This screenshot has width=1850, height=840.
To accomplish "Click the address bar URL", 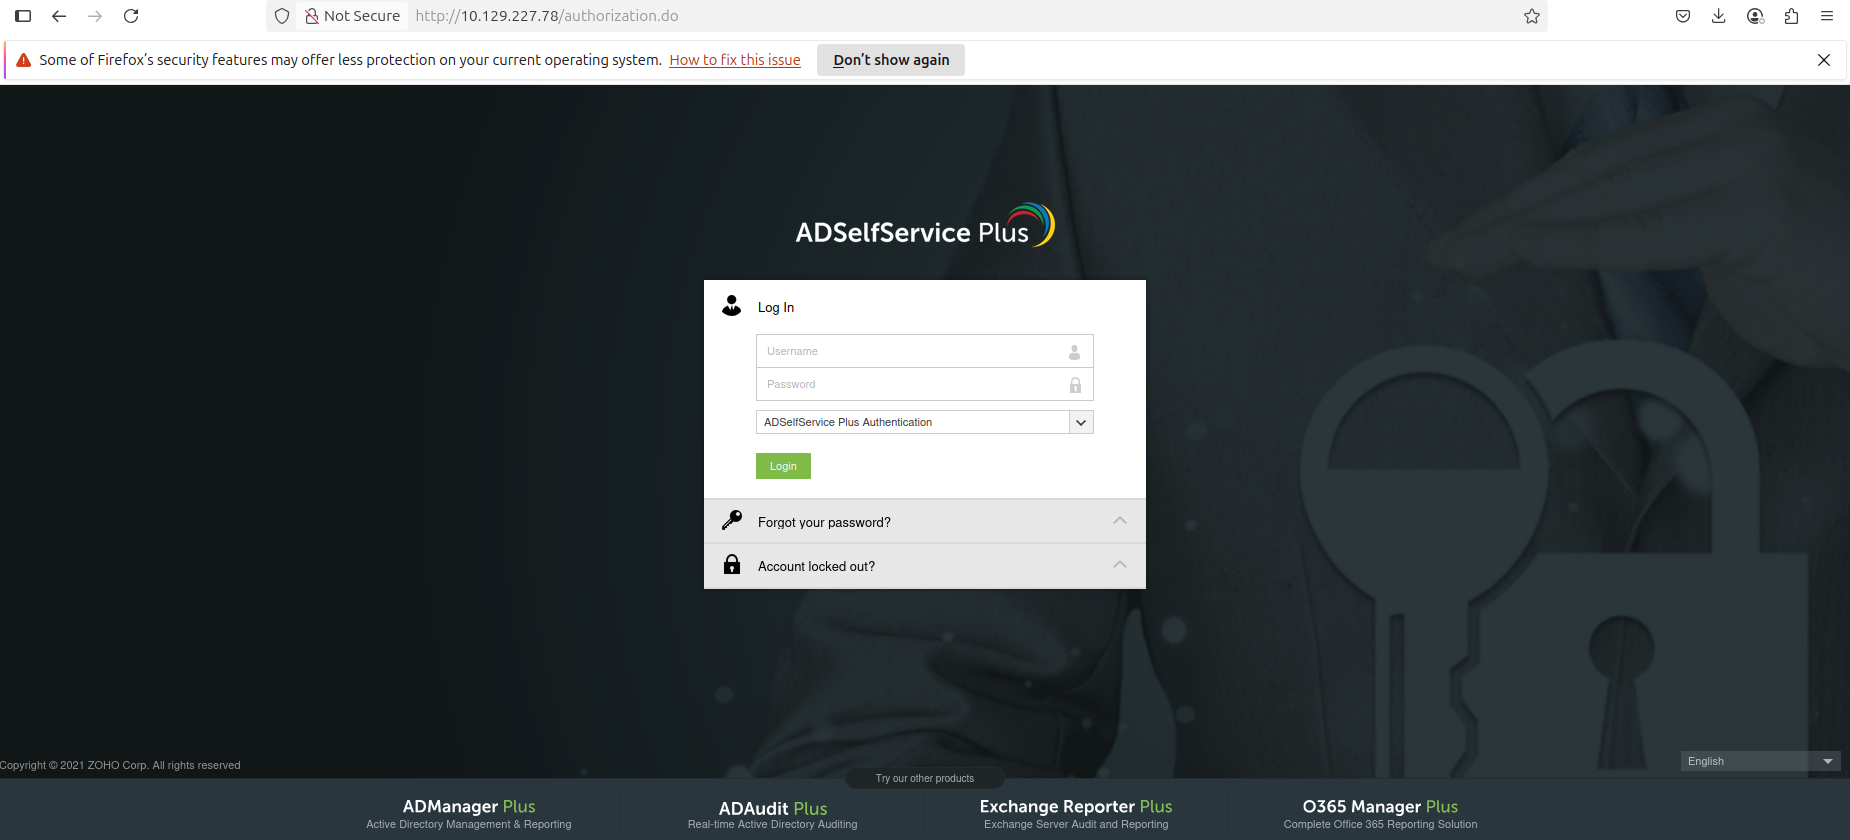I will click(x=547, y=16).
